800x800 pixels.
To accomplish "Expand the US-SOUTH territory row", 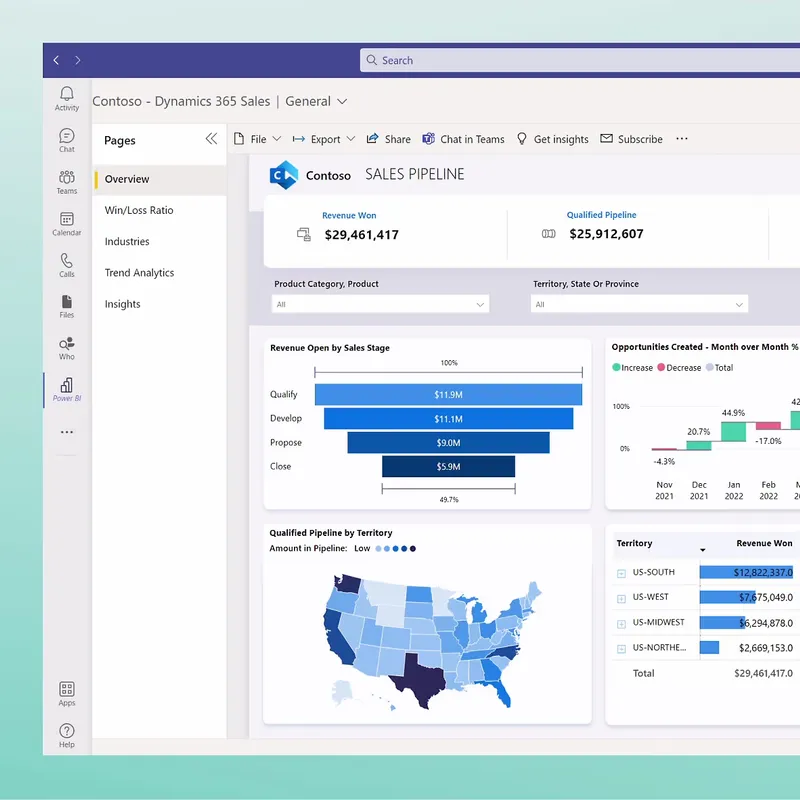I will point(621,573).
